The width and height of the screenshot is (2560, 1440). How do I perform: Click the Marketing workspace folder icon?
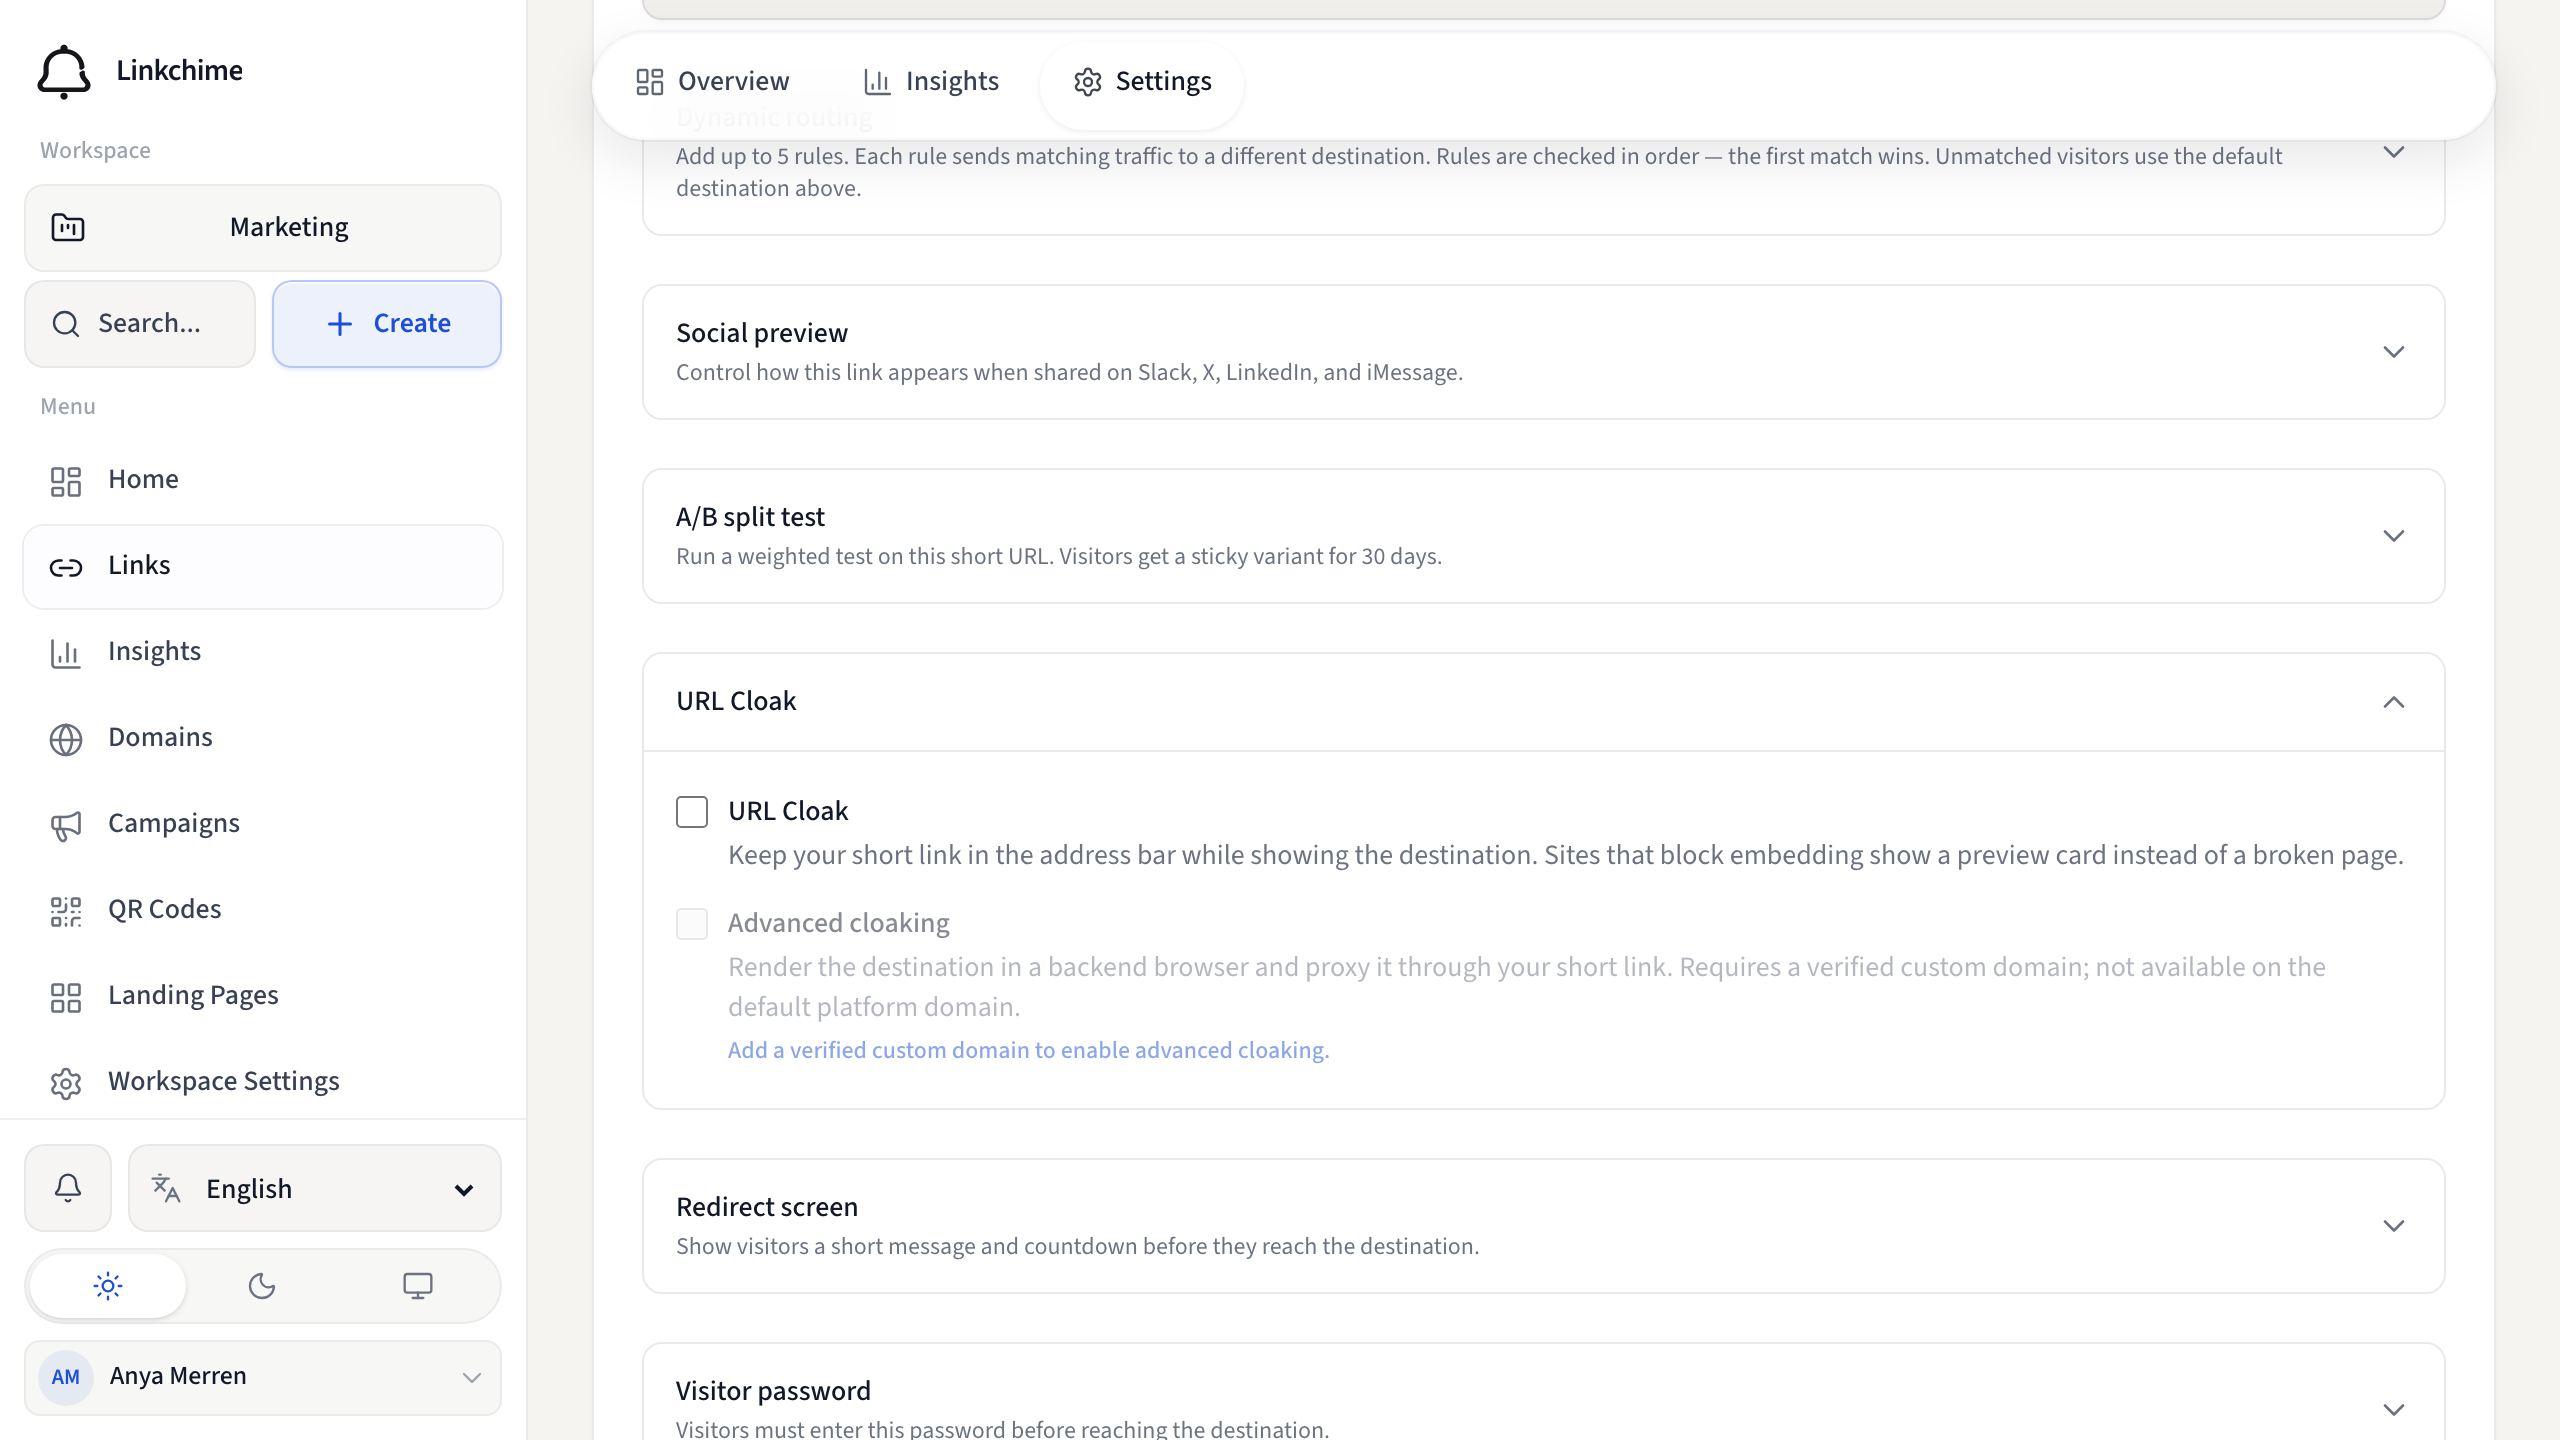point(68,228)
